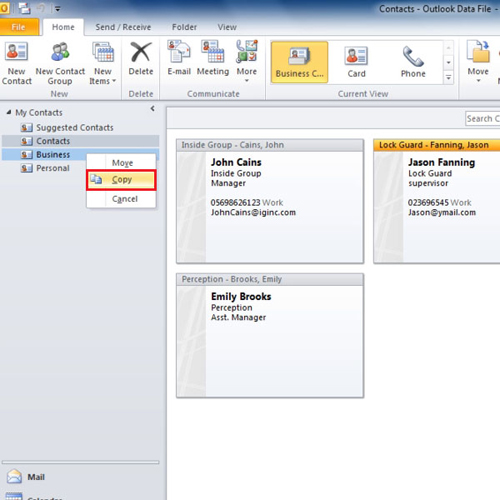
Task: Open the Send / Receive tab
Action: 123,27
